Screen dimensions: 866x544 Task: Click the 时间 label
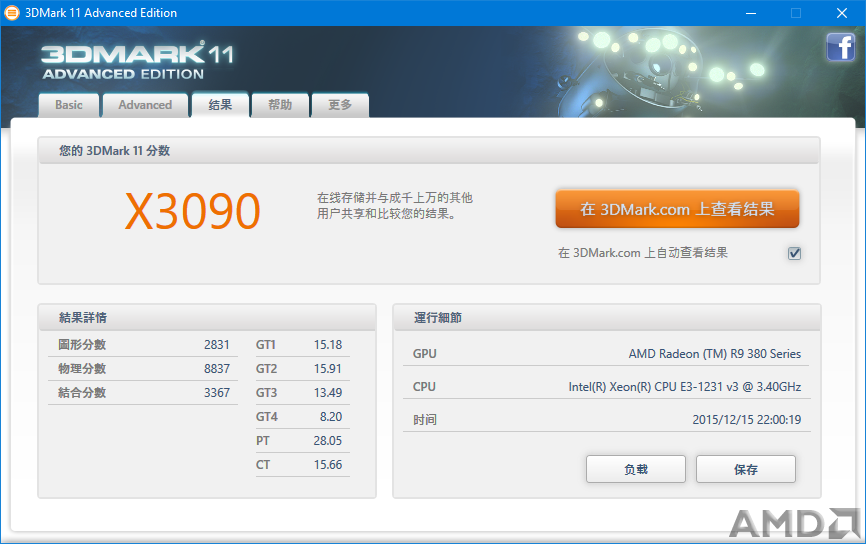[x=425, y=420]
